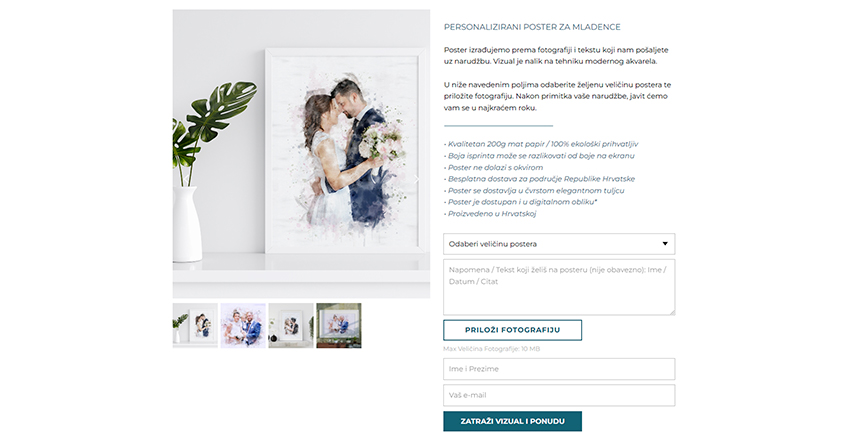
Task: Grab the textarea resize handle corner
Action: click(x=672, y=312)
